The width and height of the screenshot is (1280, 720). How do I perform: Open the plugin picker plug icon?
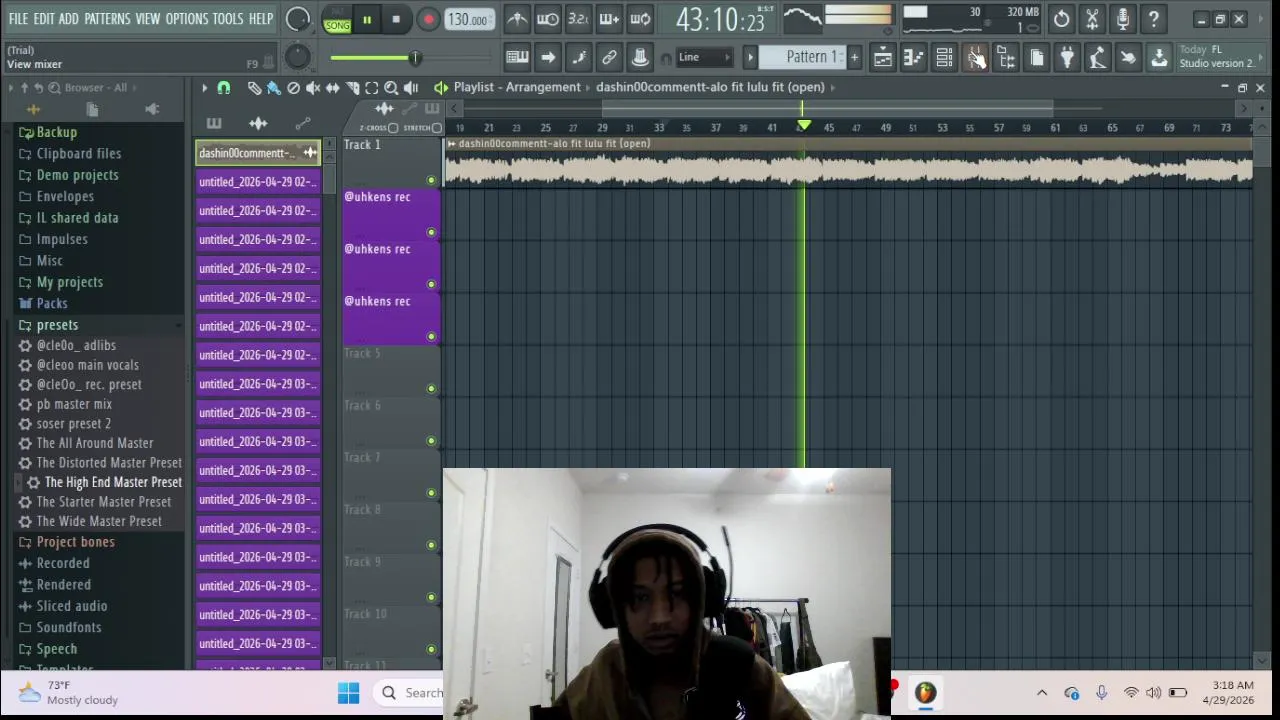coord(1067,58)
